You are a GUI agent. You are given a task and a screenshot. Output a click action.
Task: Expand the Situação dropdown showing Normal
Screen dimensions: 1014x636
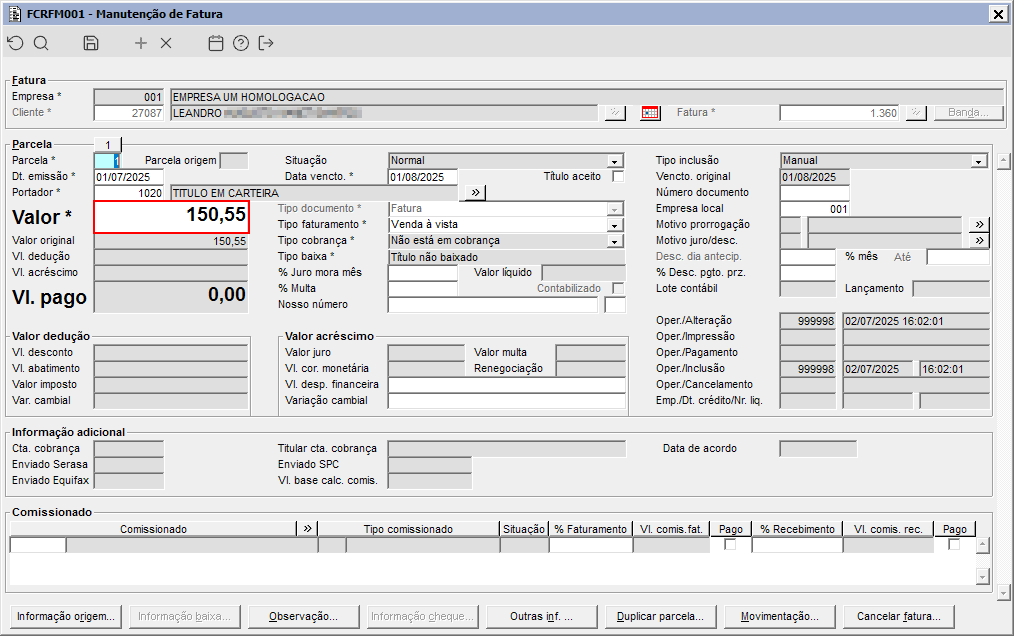615,160
